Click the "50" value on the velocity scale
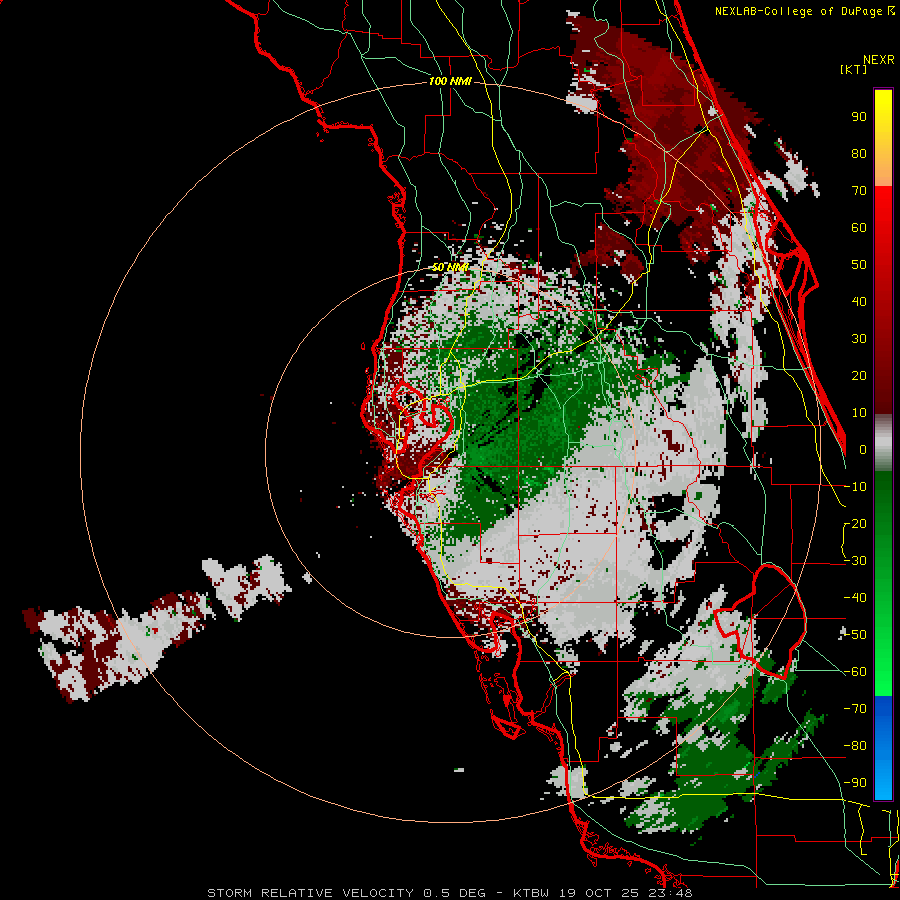The image size is (900, 900). click(x=859, y=265)
